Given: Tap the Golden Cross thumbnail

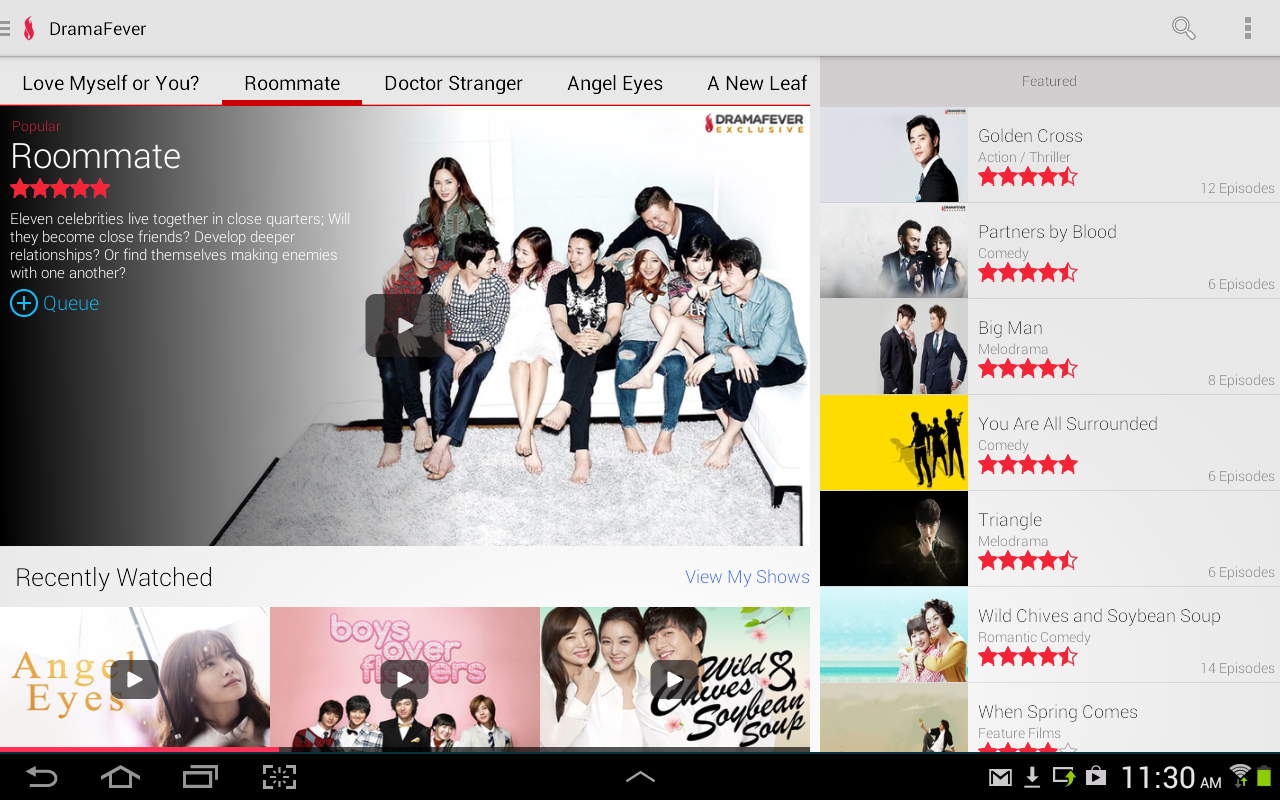Looking at the screenshot, I should [x=894, y=155].
